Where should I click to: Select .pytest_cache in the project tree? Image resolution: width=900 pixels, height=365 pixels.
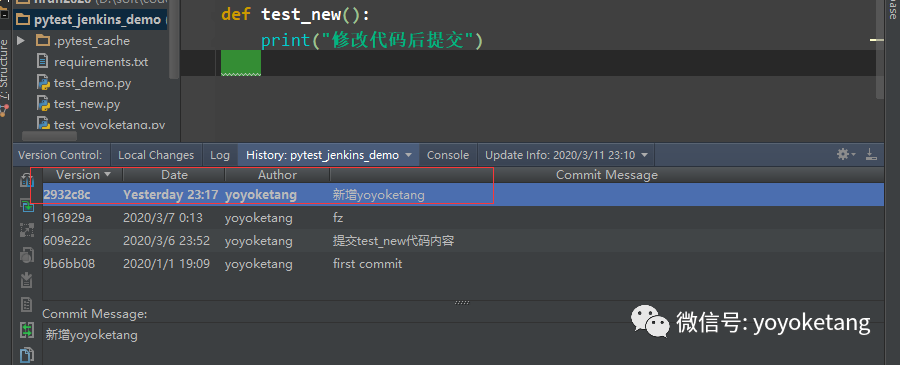(x=91, y=41)
